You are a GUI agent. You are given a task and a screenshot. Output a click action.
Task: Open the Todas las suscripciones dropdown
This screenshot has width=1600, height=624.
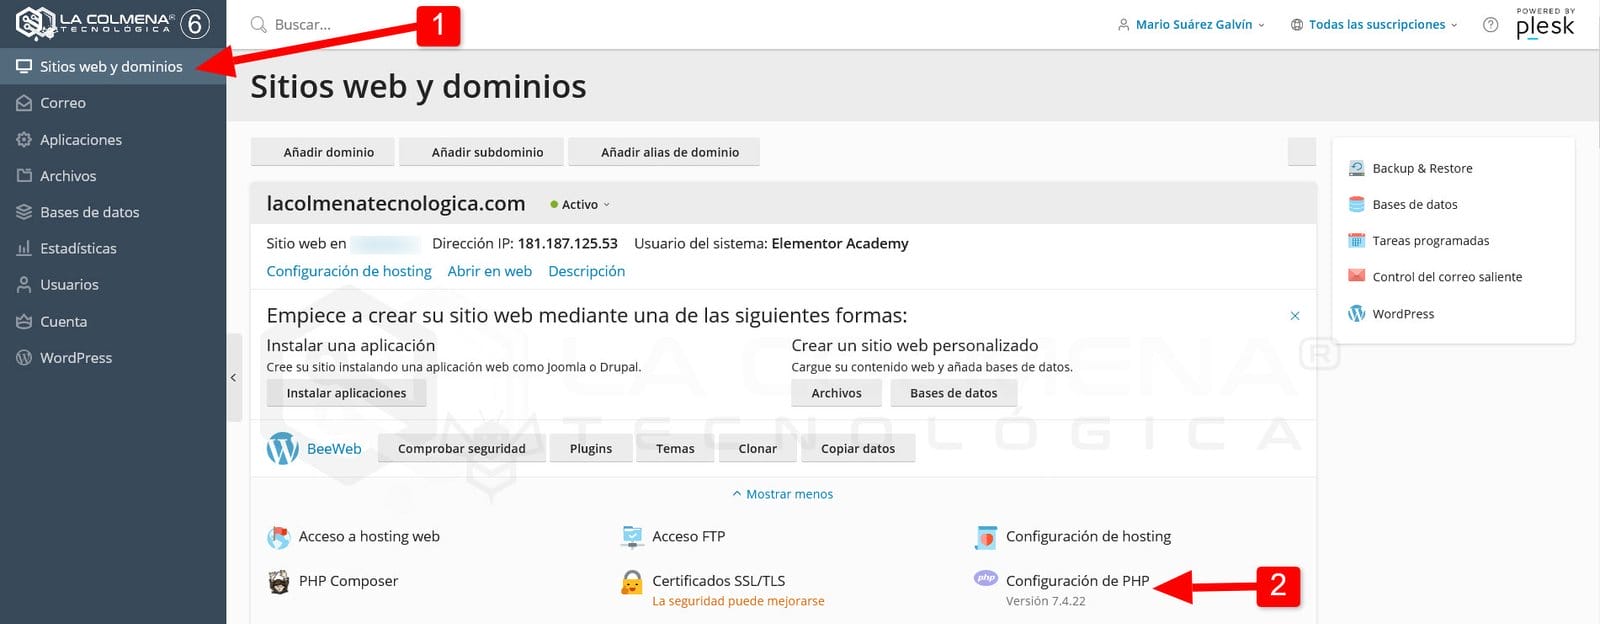point(1375,25)
